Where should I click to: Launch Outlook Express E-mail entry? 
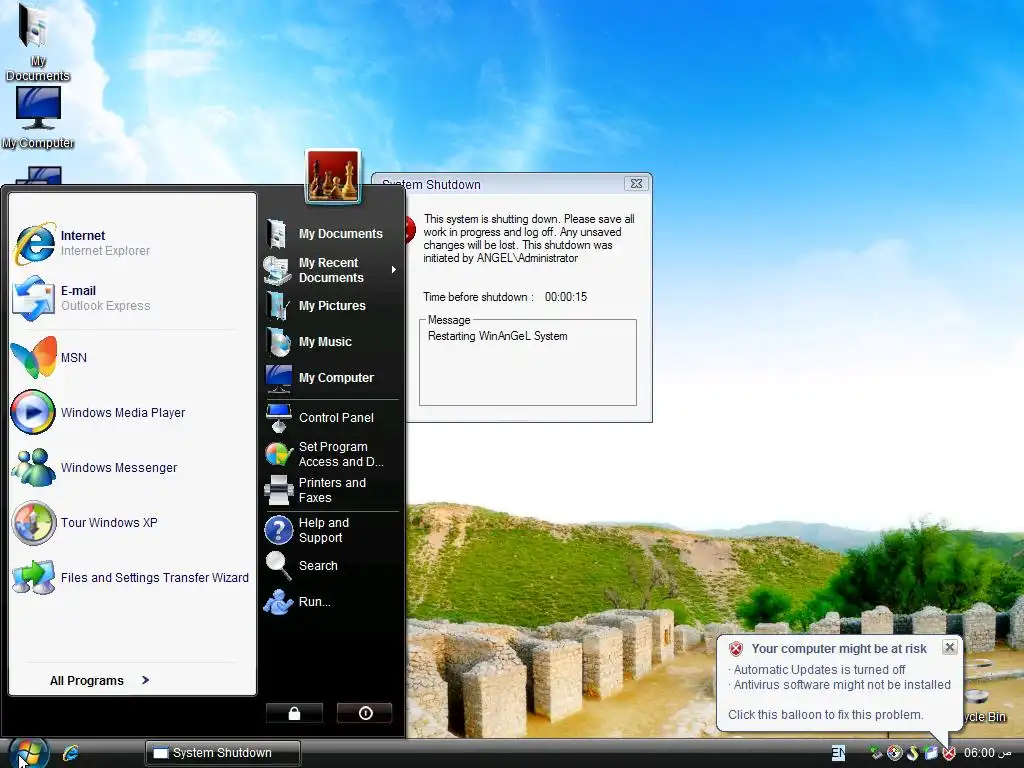click(133, 298)
